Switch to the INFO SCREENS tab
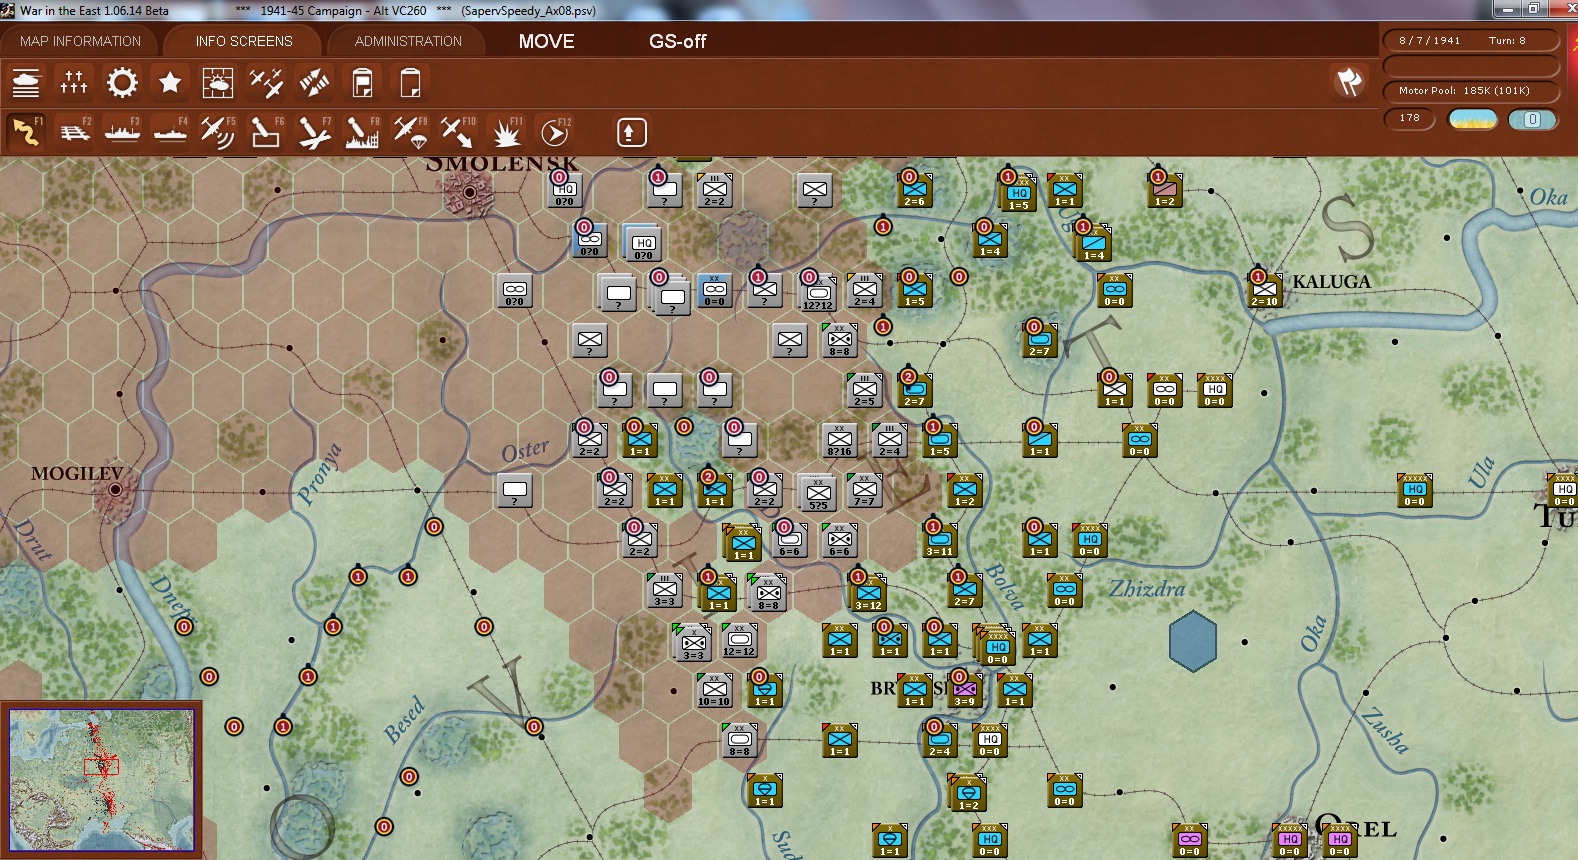 244,41
